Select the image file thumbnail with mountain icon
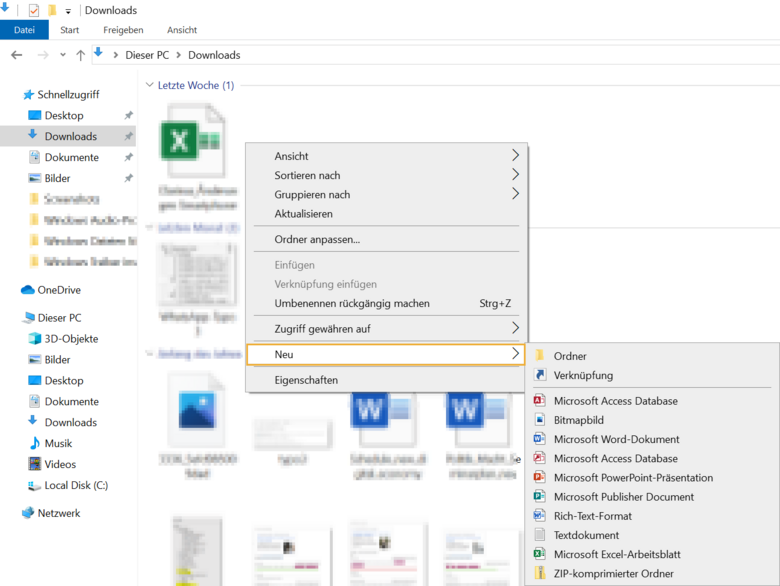 tap(196, 411)
